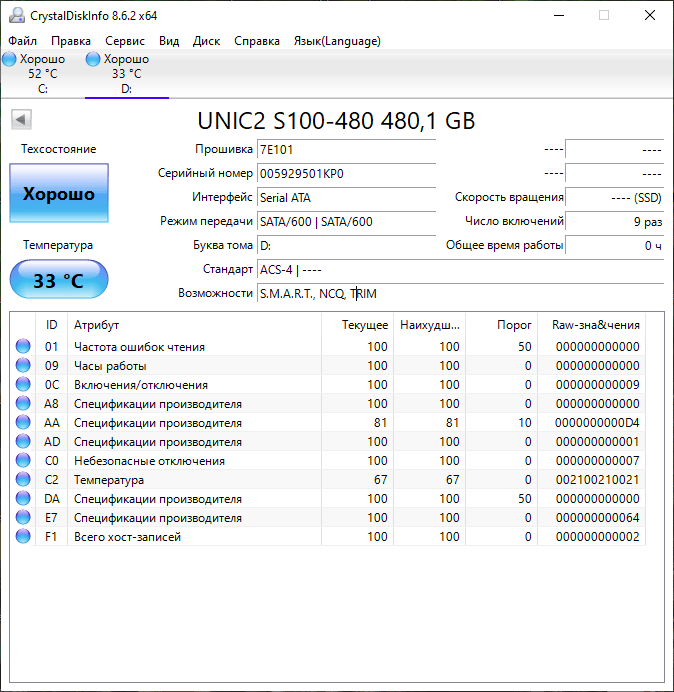Click status orb for attribute F1
Screen dimensions: 674x692
click(23, 536)
